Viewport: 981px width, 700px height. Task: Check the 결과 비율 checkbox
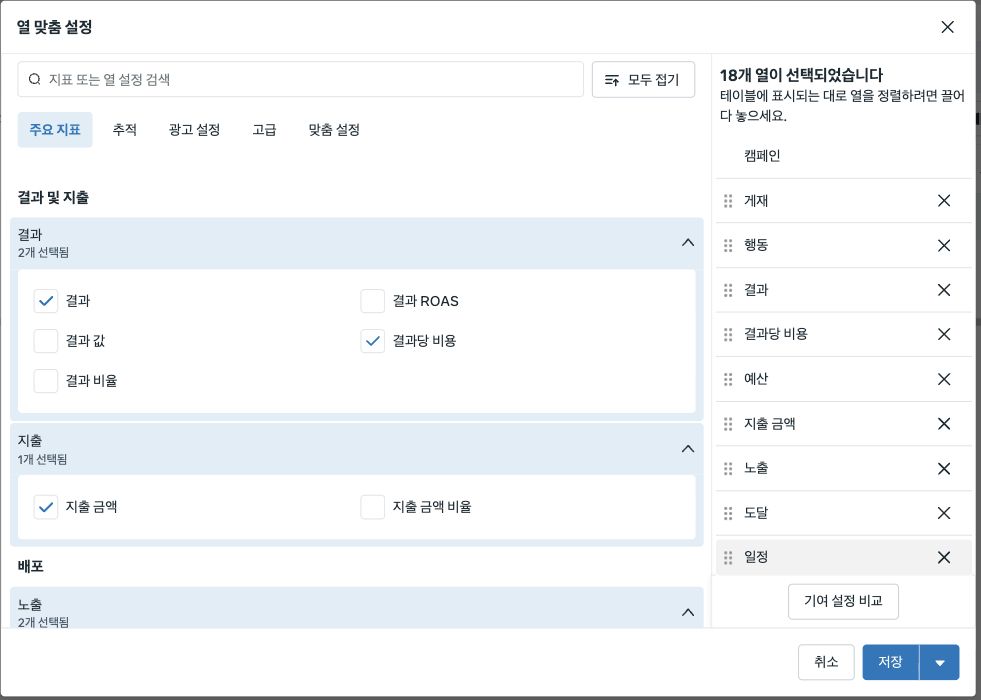click(46, 380)
